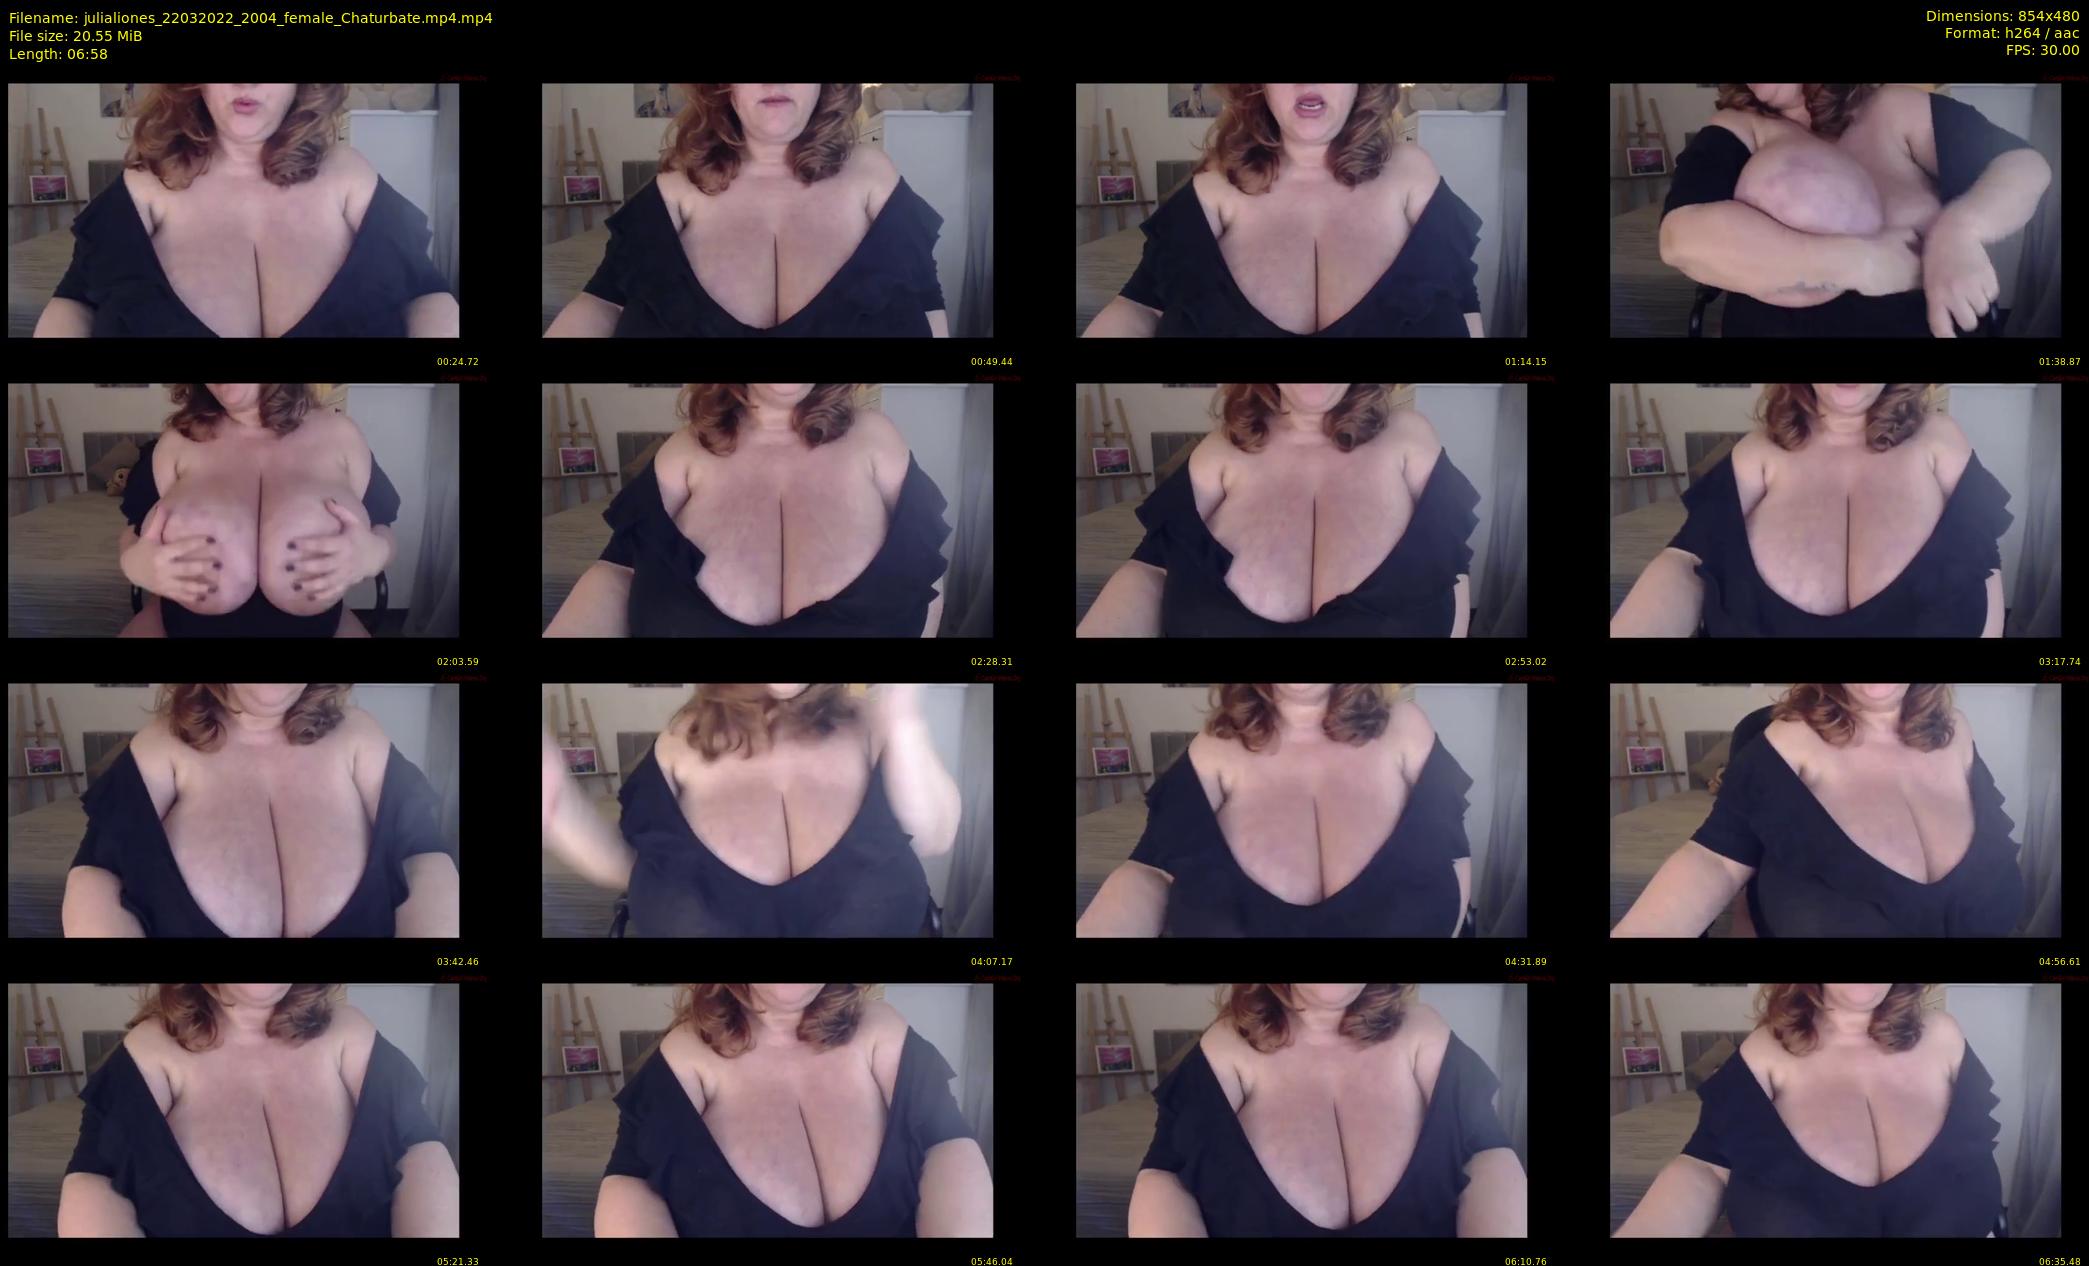The image size is (2089, 1266).
Task: Click the 'Format: h264 / aac' text
Action: click(x=2012, y=33)
